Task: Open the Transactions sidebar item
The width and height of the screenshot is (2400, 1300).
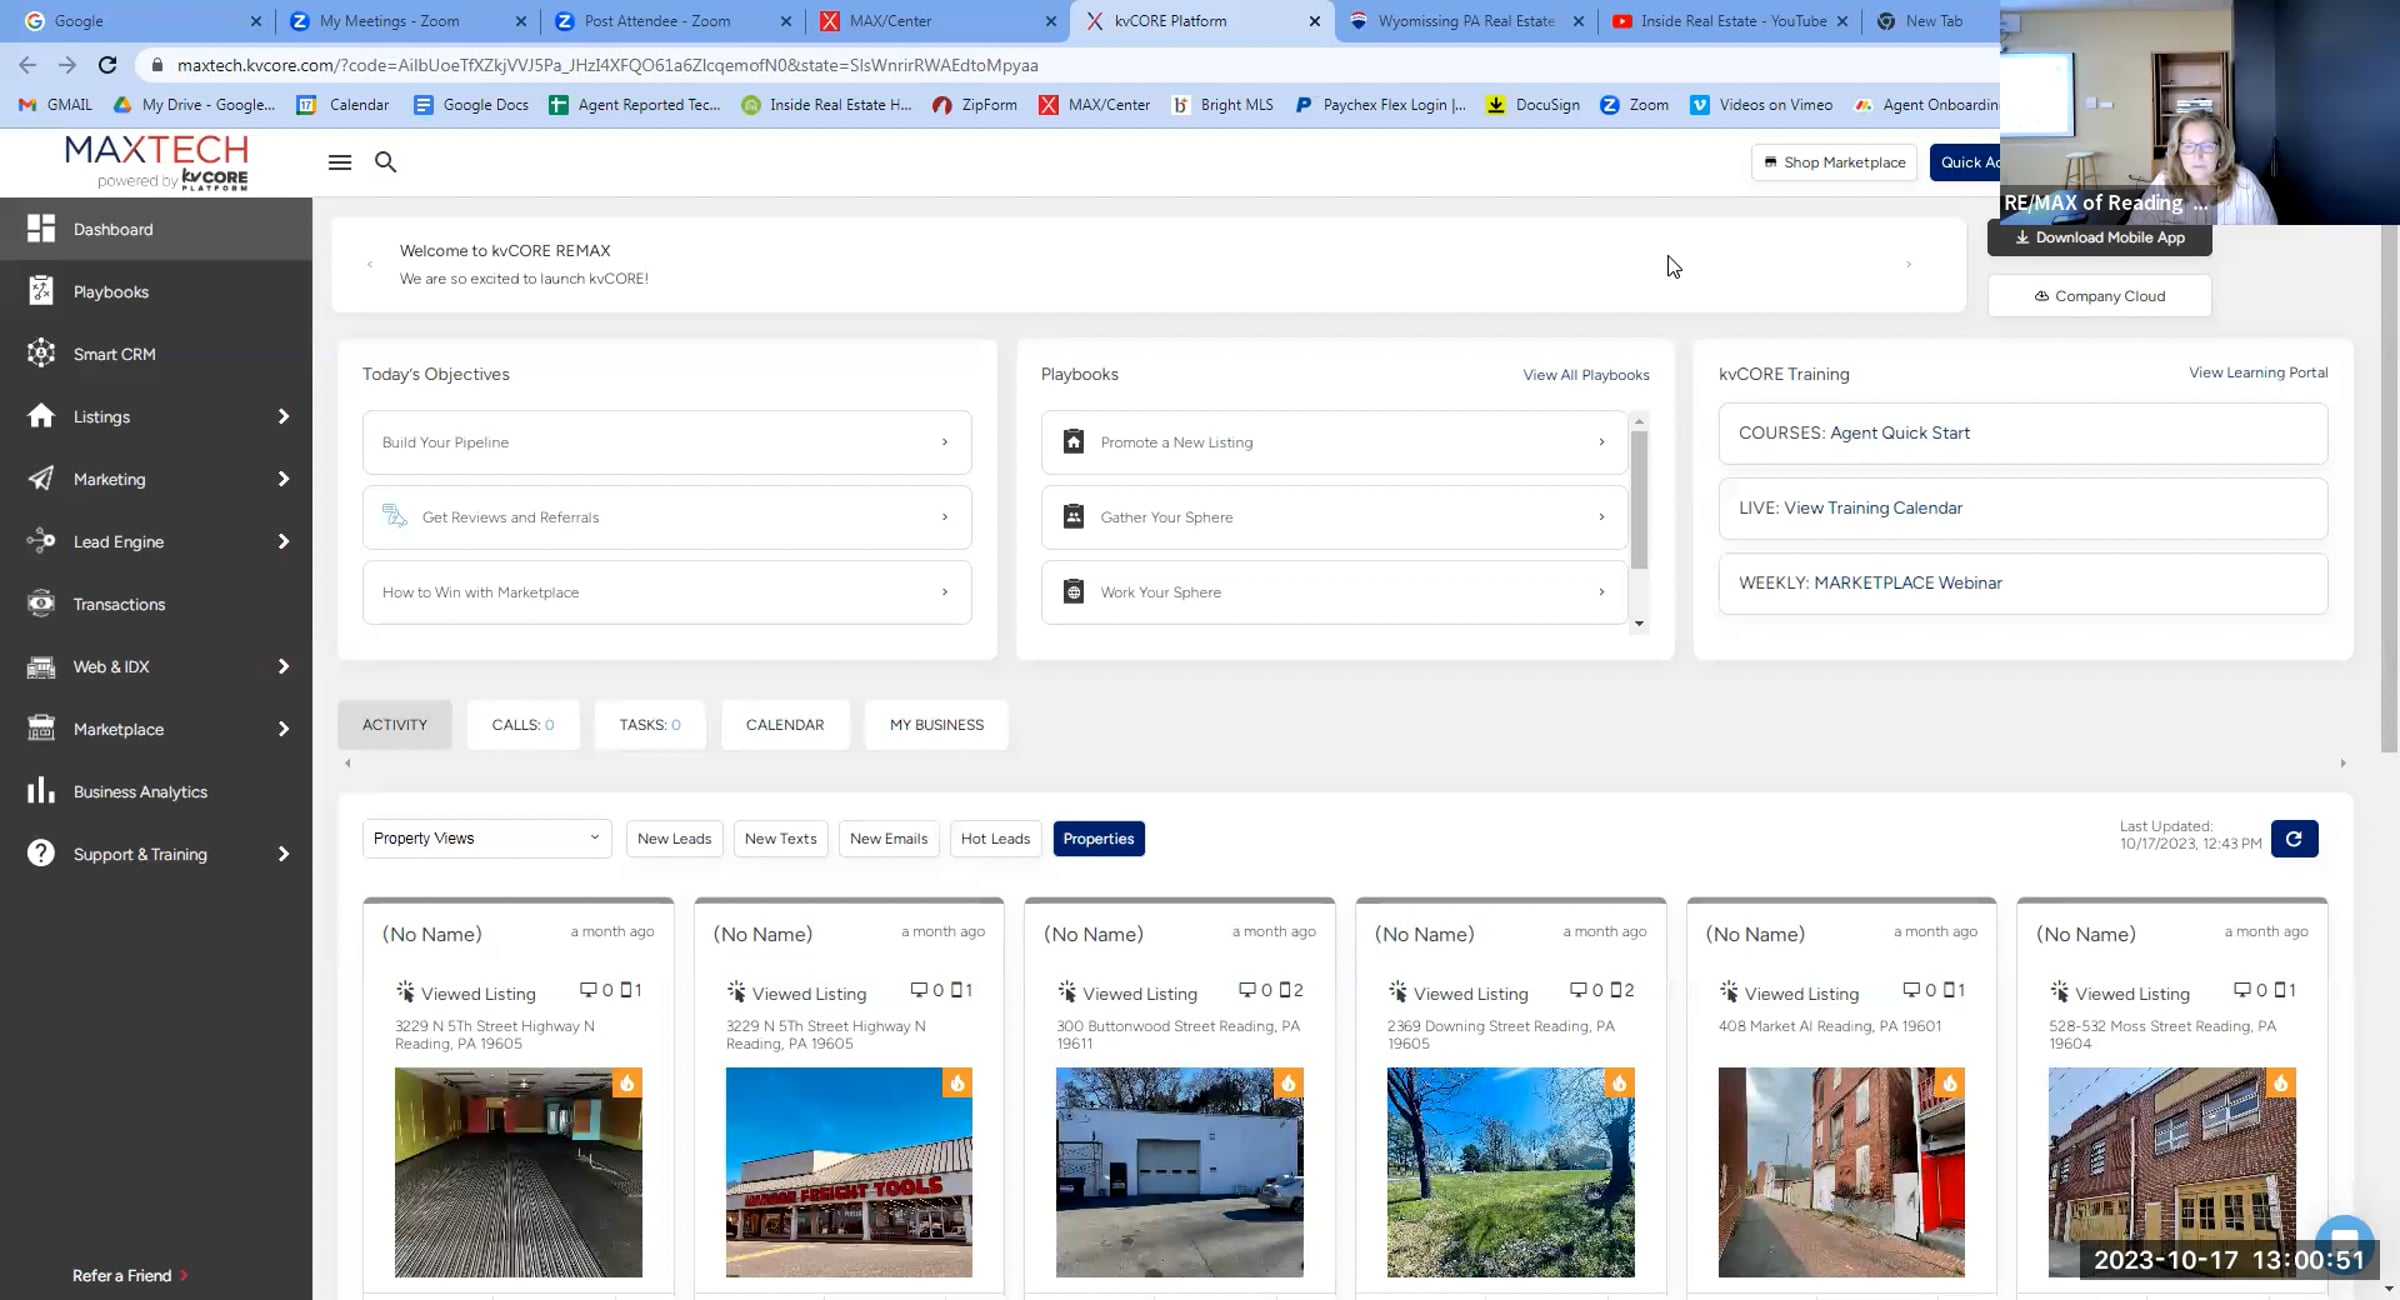Action: click(x=118, y=604)
